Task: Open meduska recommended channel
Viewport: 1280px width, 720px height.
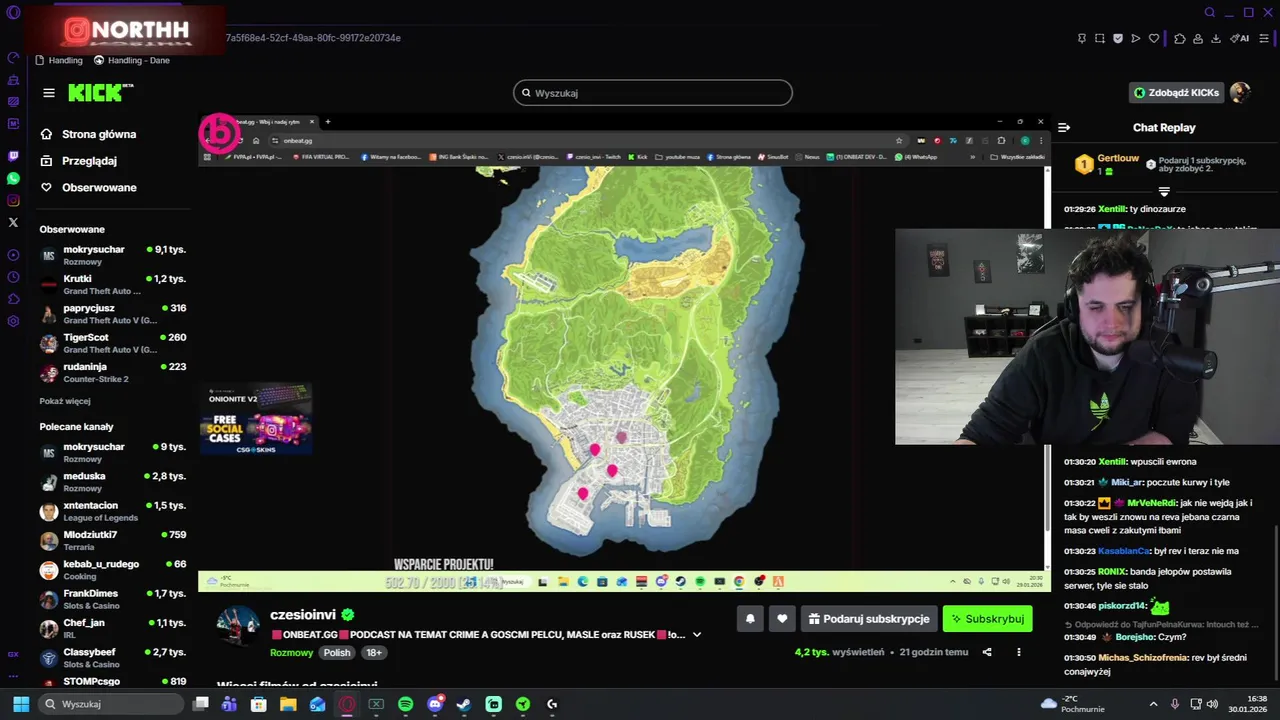Action: (112, 482)
